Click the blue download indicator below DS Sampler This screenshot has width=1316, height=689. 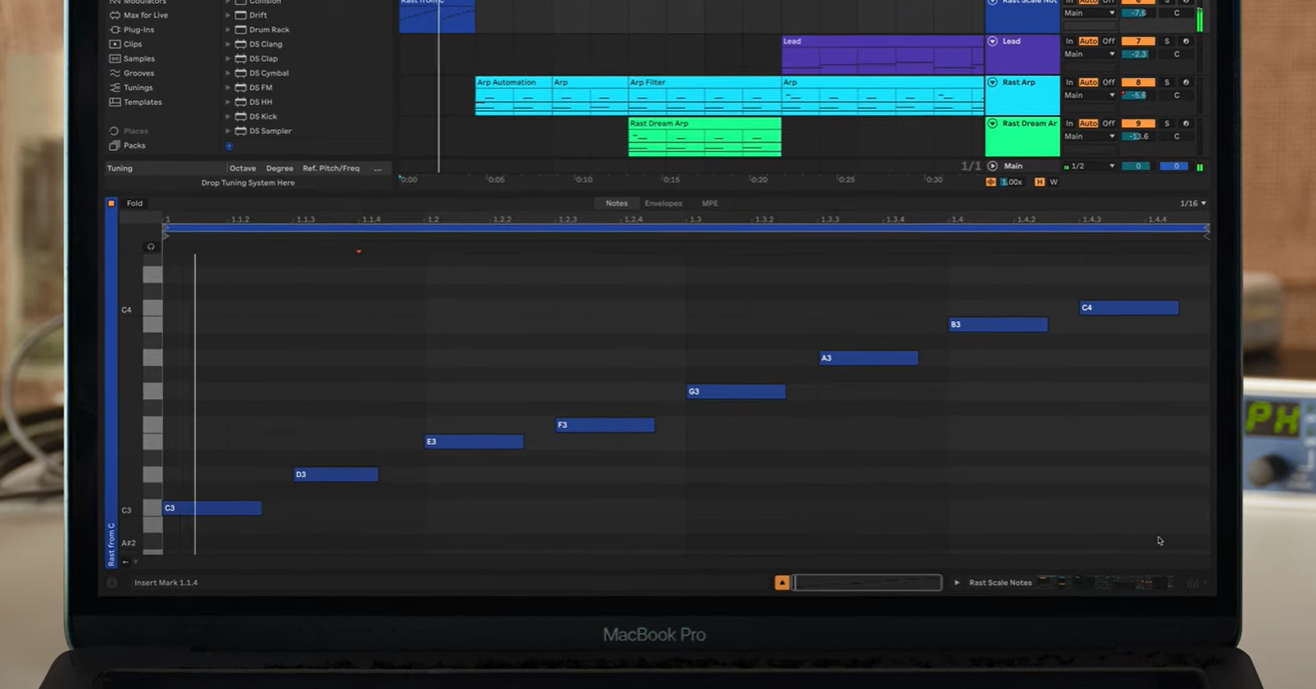[229, 146]
